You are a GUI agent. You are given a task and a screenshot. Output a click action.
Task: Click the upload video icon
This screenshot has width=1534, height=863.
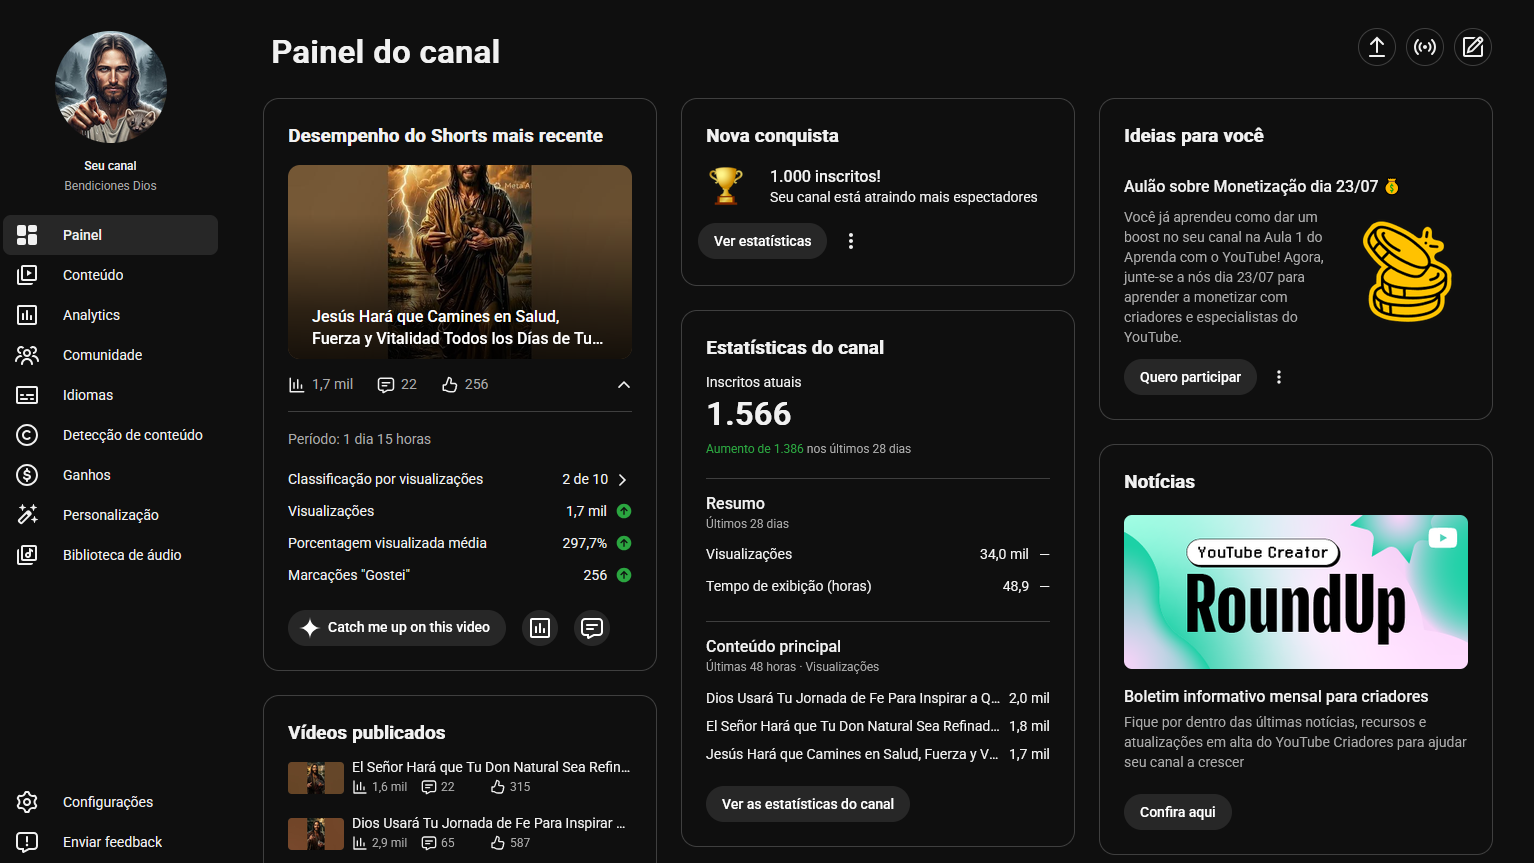click(x=1377, y=47)
